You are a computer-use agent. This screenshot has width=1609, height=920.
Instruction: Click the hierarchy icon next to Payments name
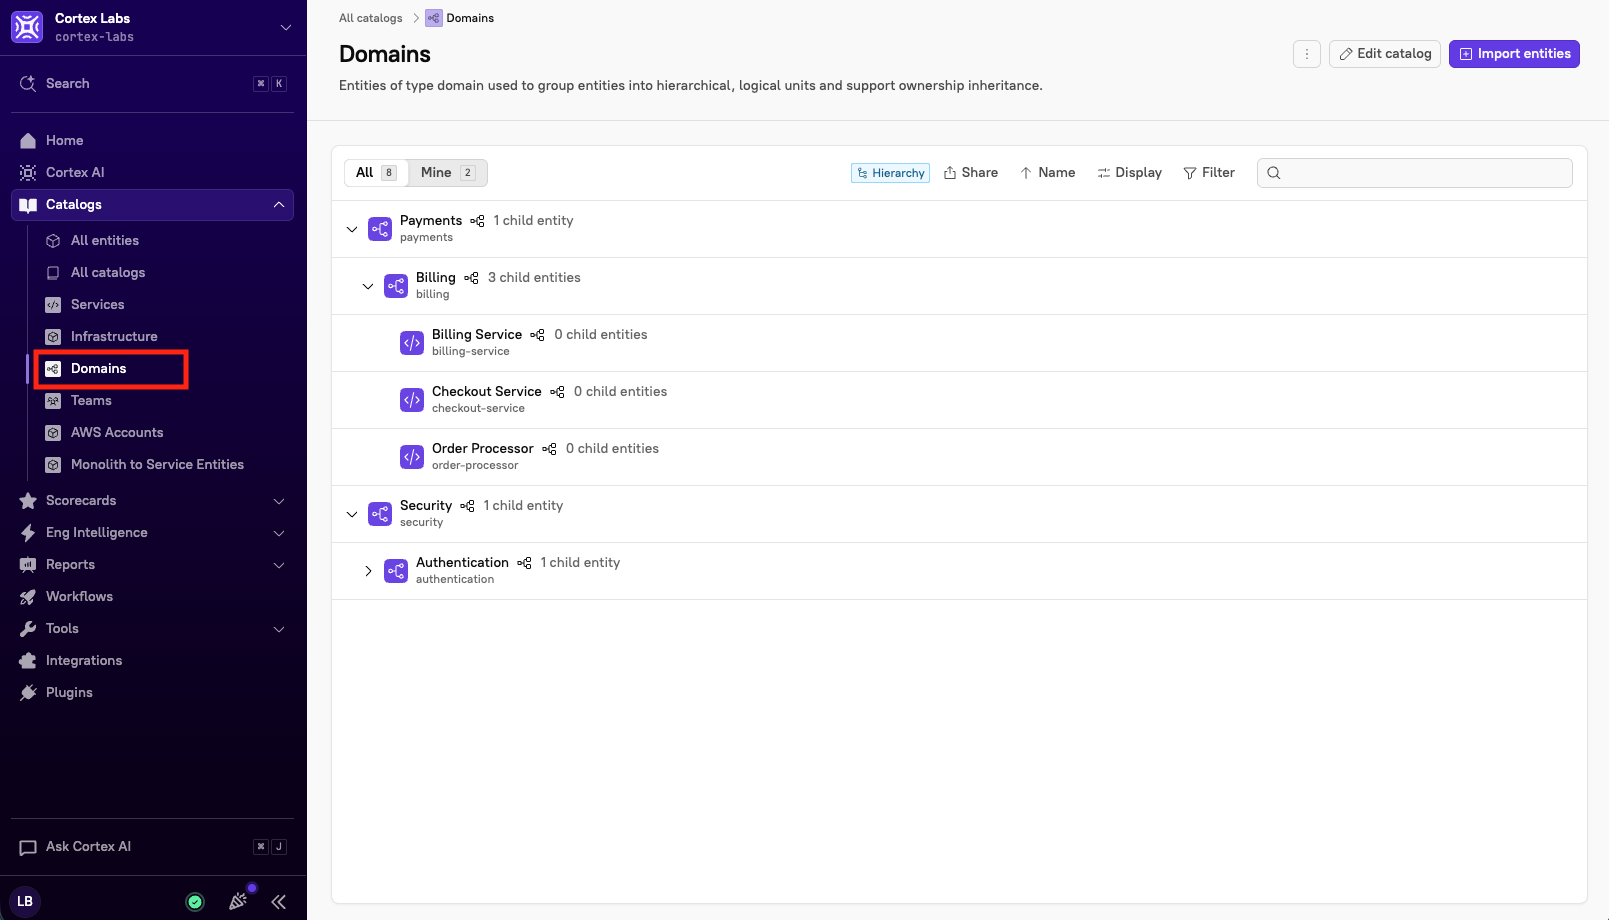pos(478,221)
